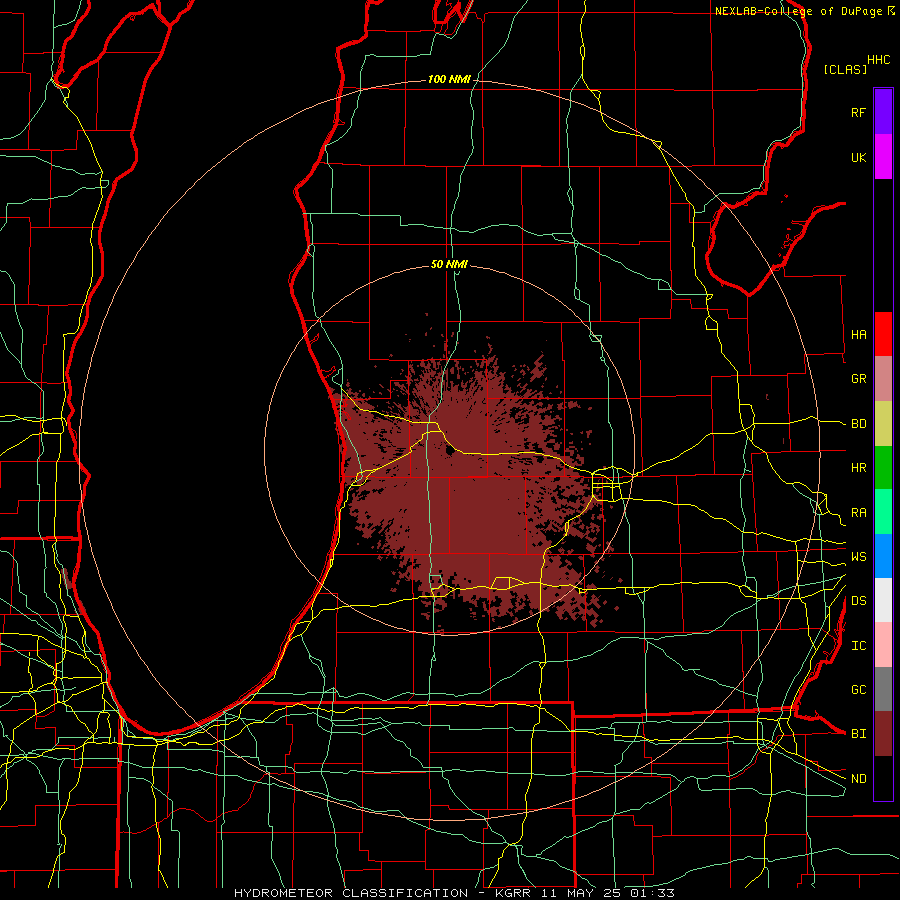Click the Hydrometeor Classification KGRR timestamp caption
The width and height of the screenshot is (900, 900).
coord(454,893)
